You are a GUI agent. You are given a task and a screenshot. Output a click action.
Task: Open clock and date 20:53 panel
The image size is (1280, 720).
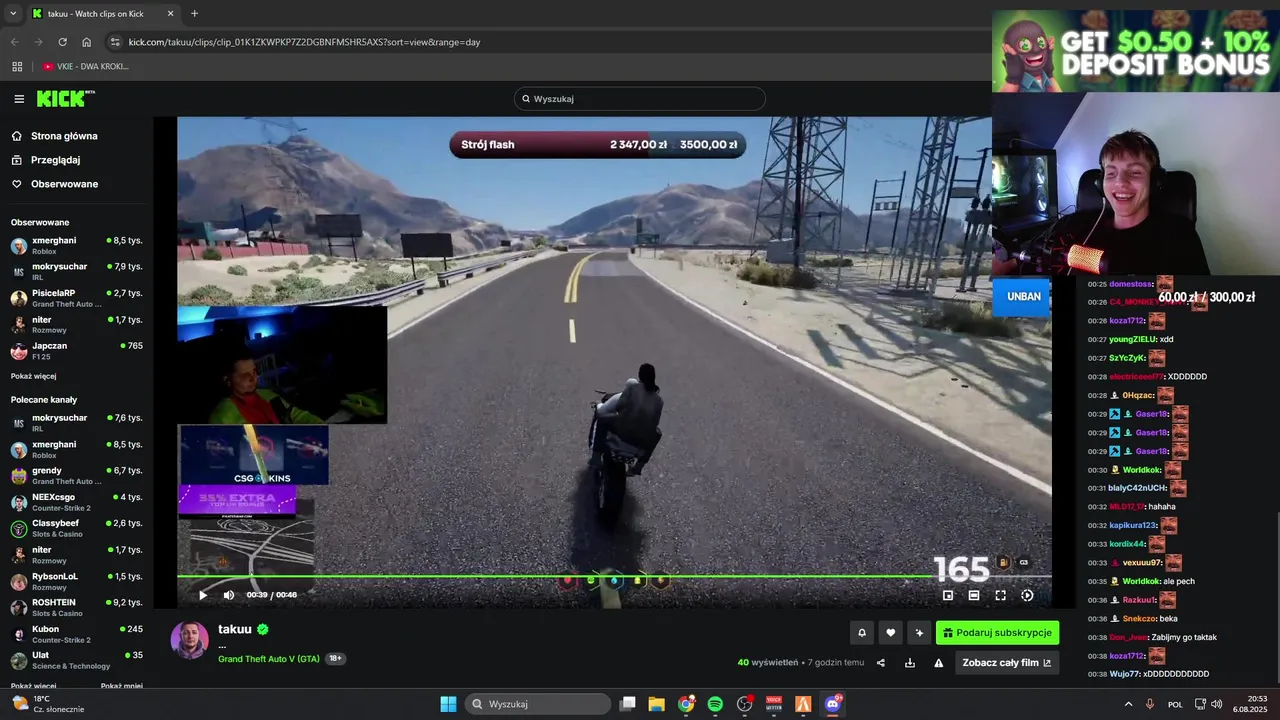pos(1251,704)
